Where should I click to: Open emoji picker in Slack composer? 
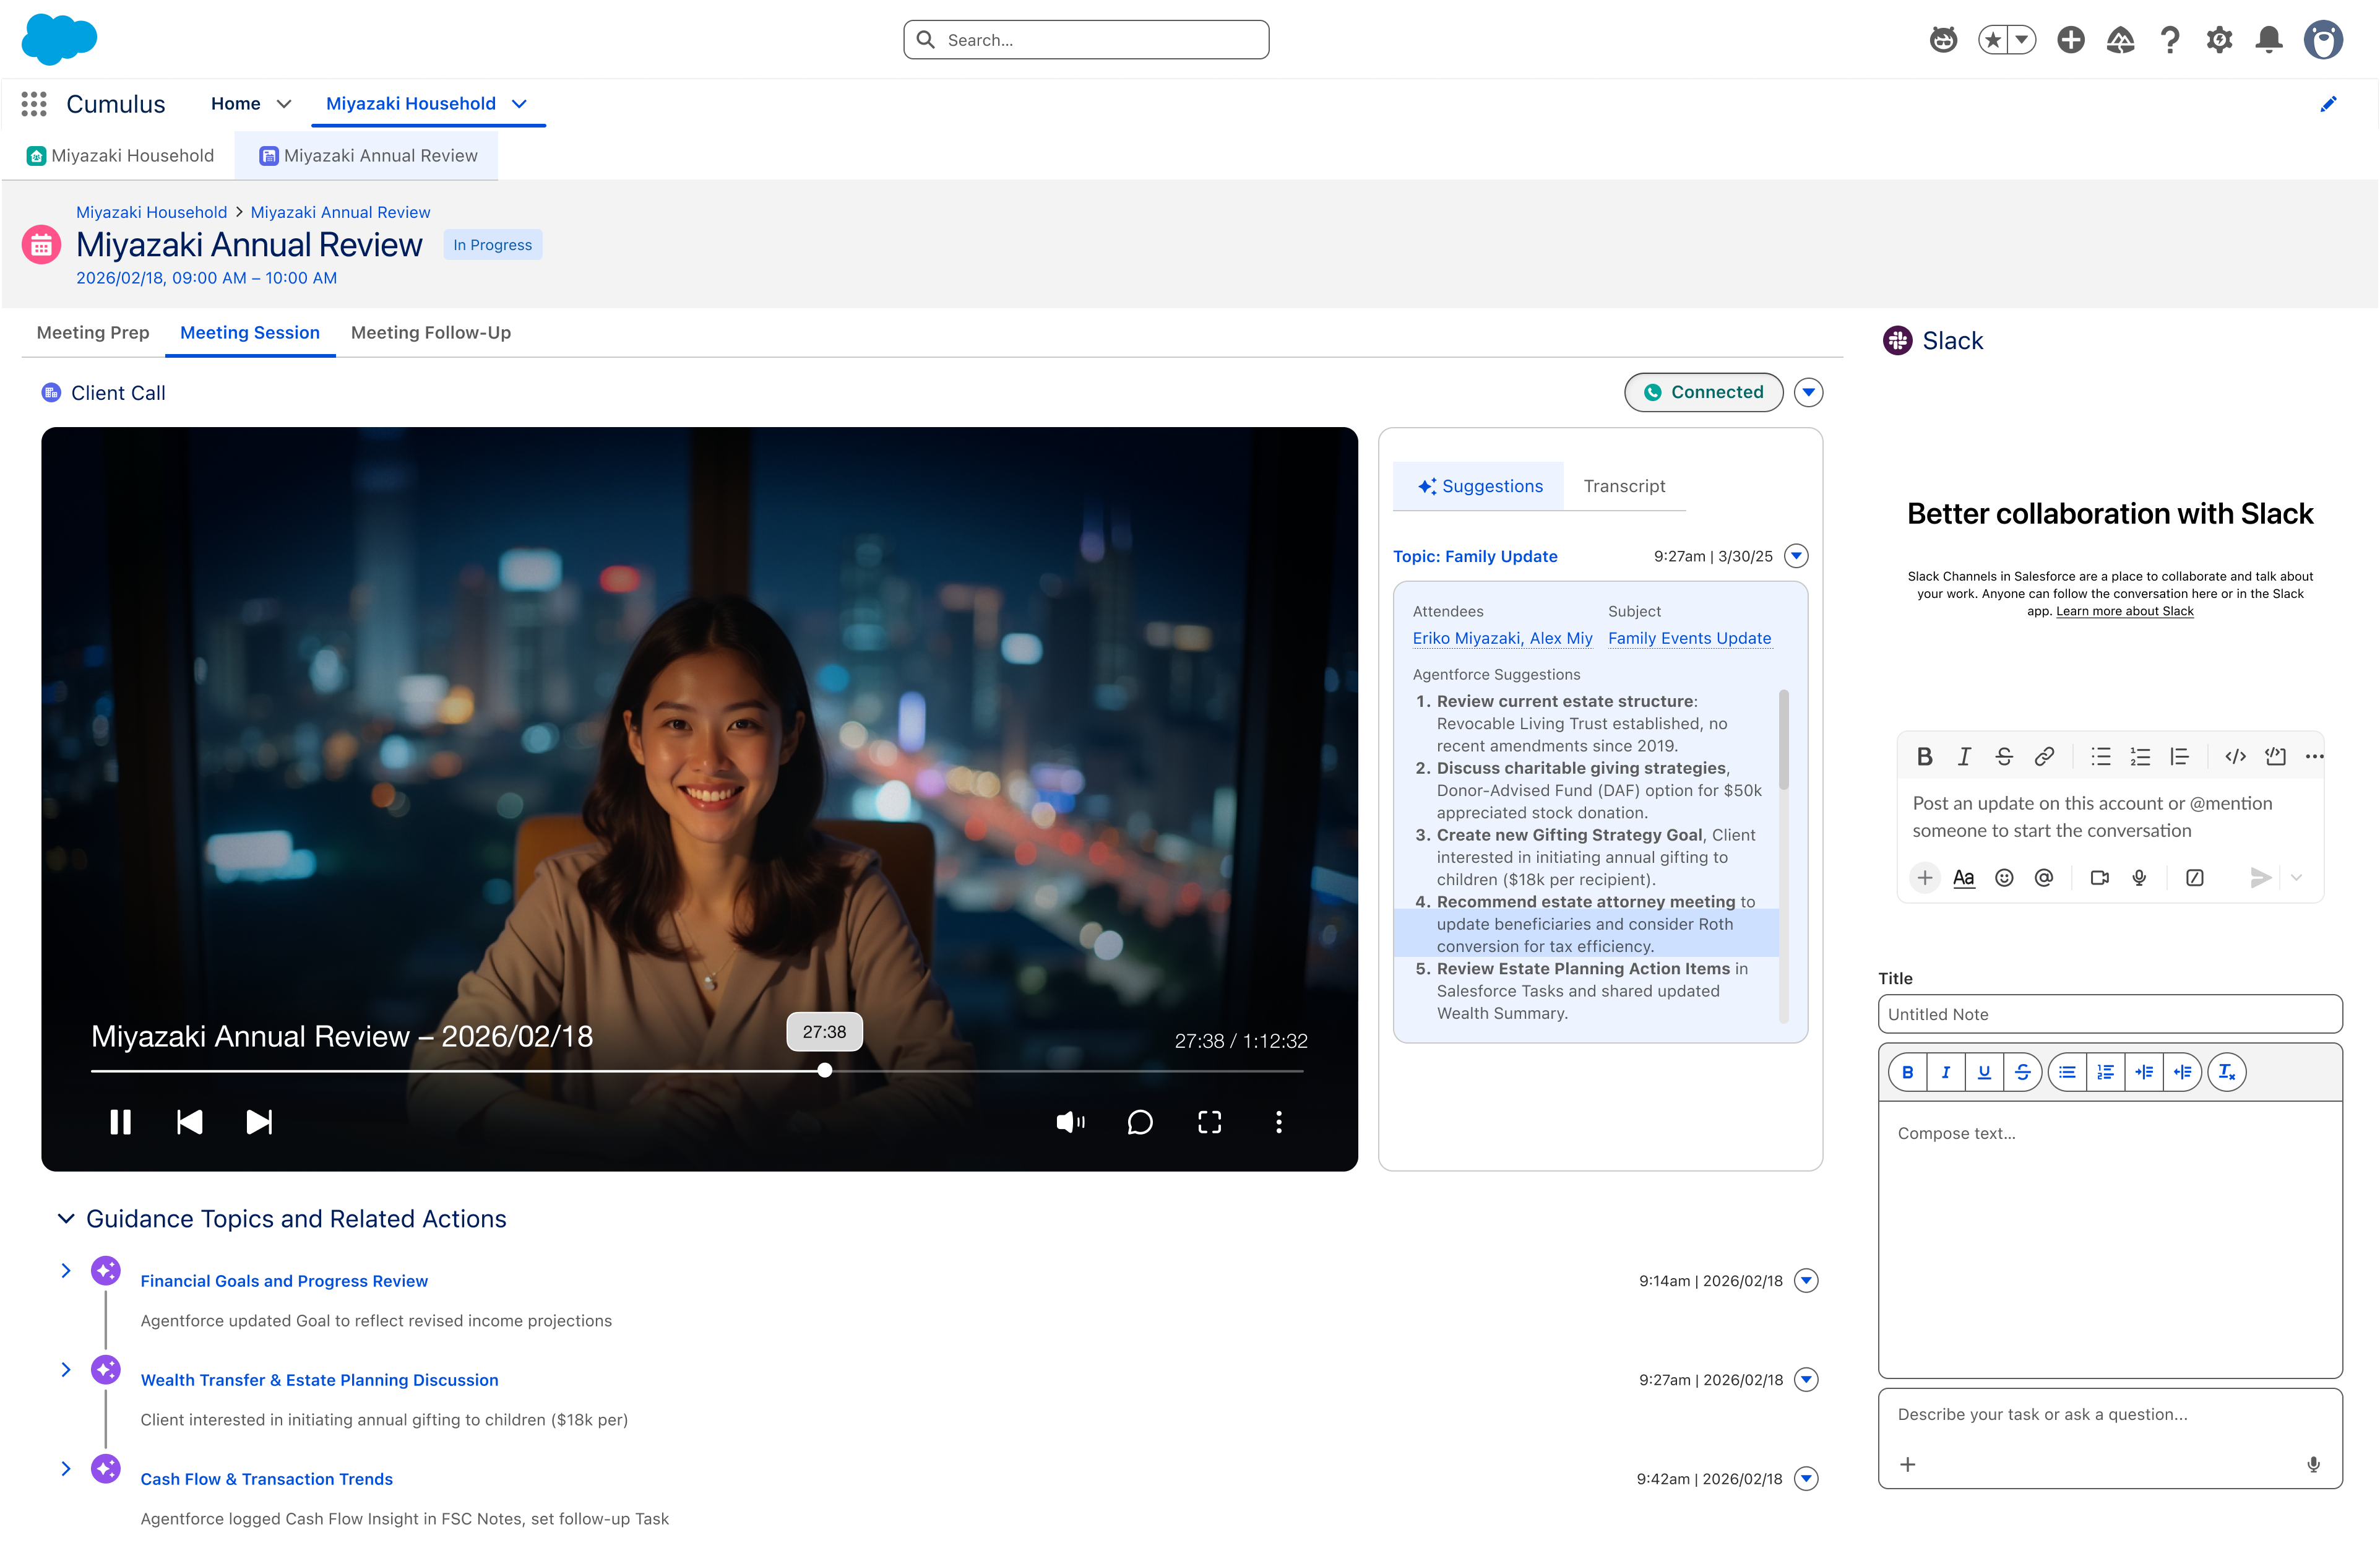pos(2004,877)
